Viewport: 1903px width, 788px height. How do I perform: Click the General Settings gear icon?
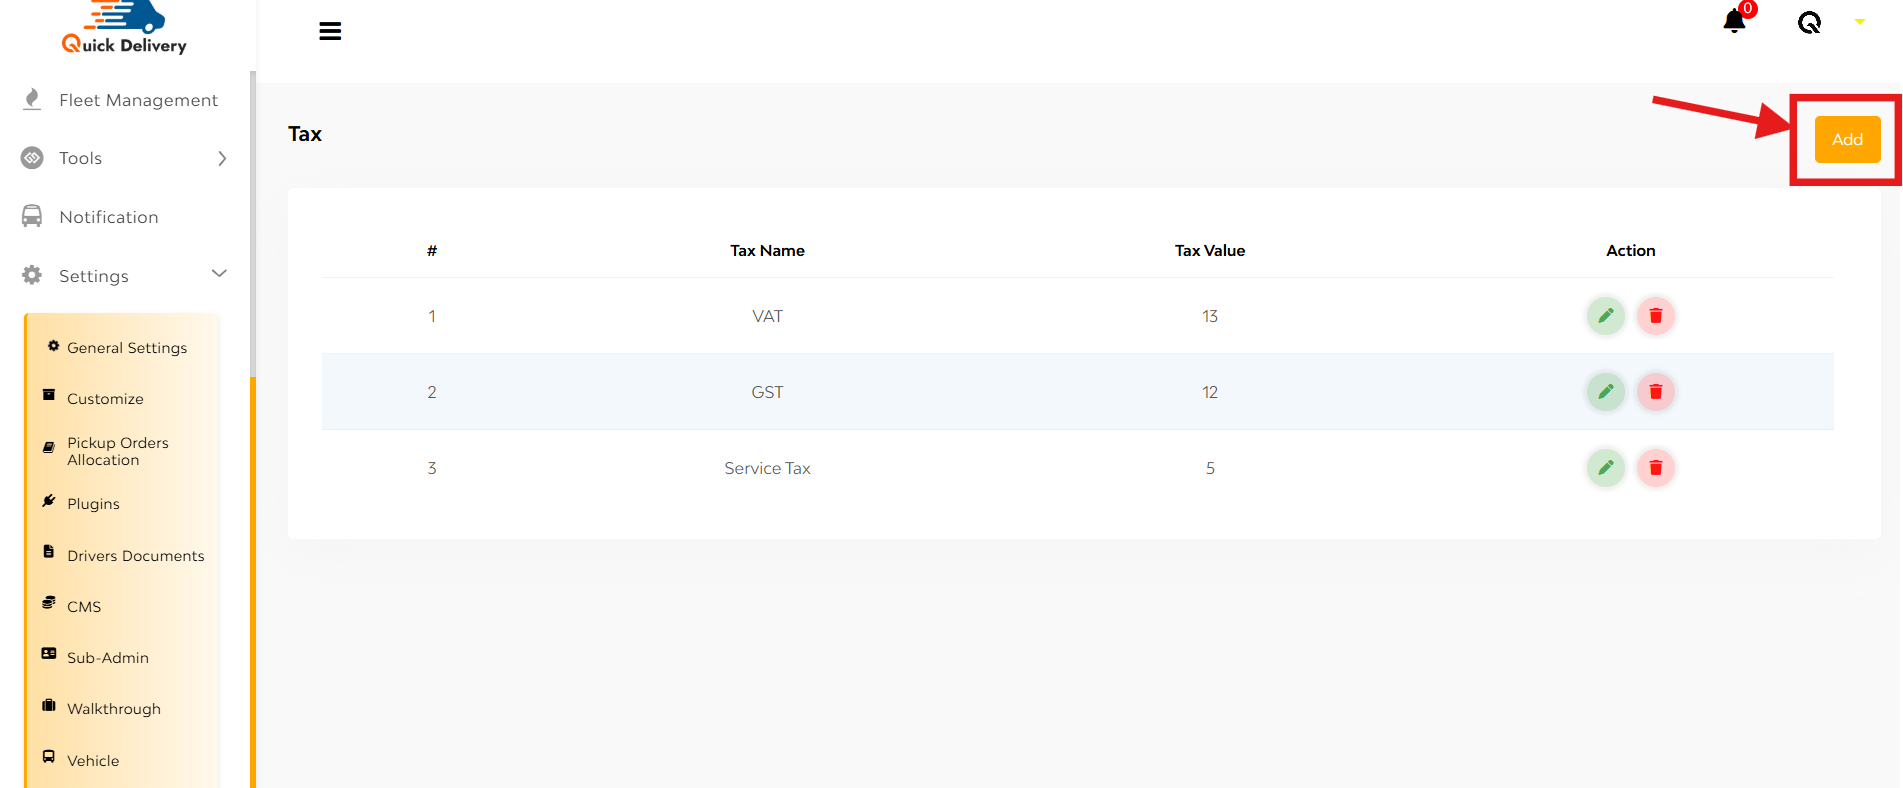pos(54,346)
